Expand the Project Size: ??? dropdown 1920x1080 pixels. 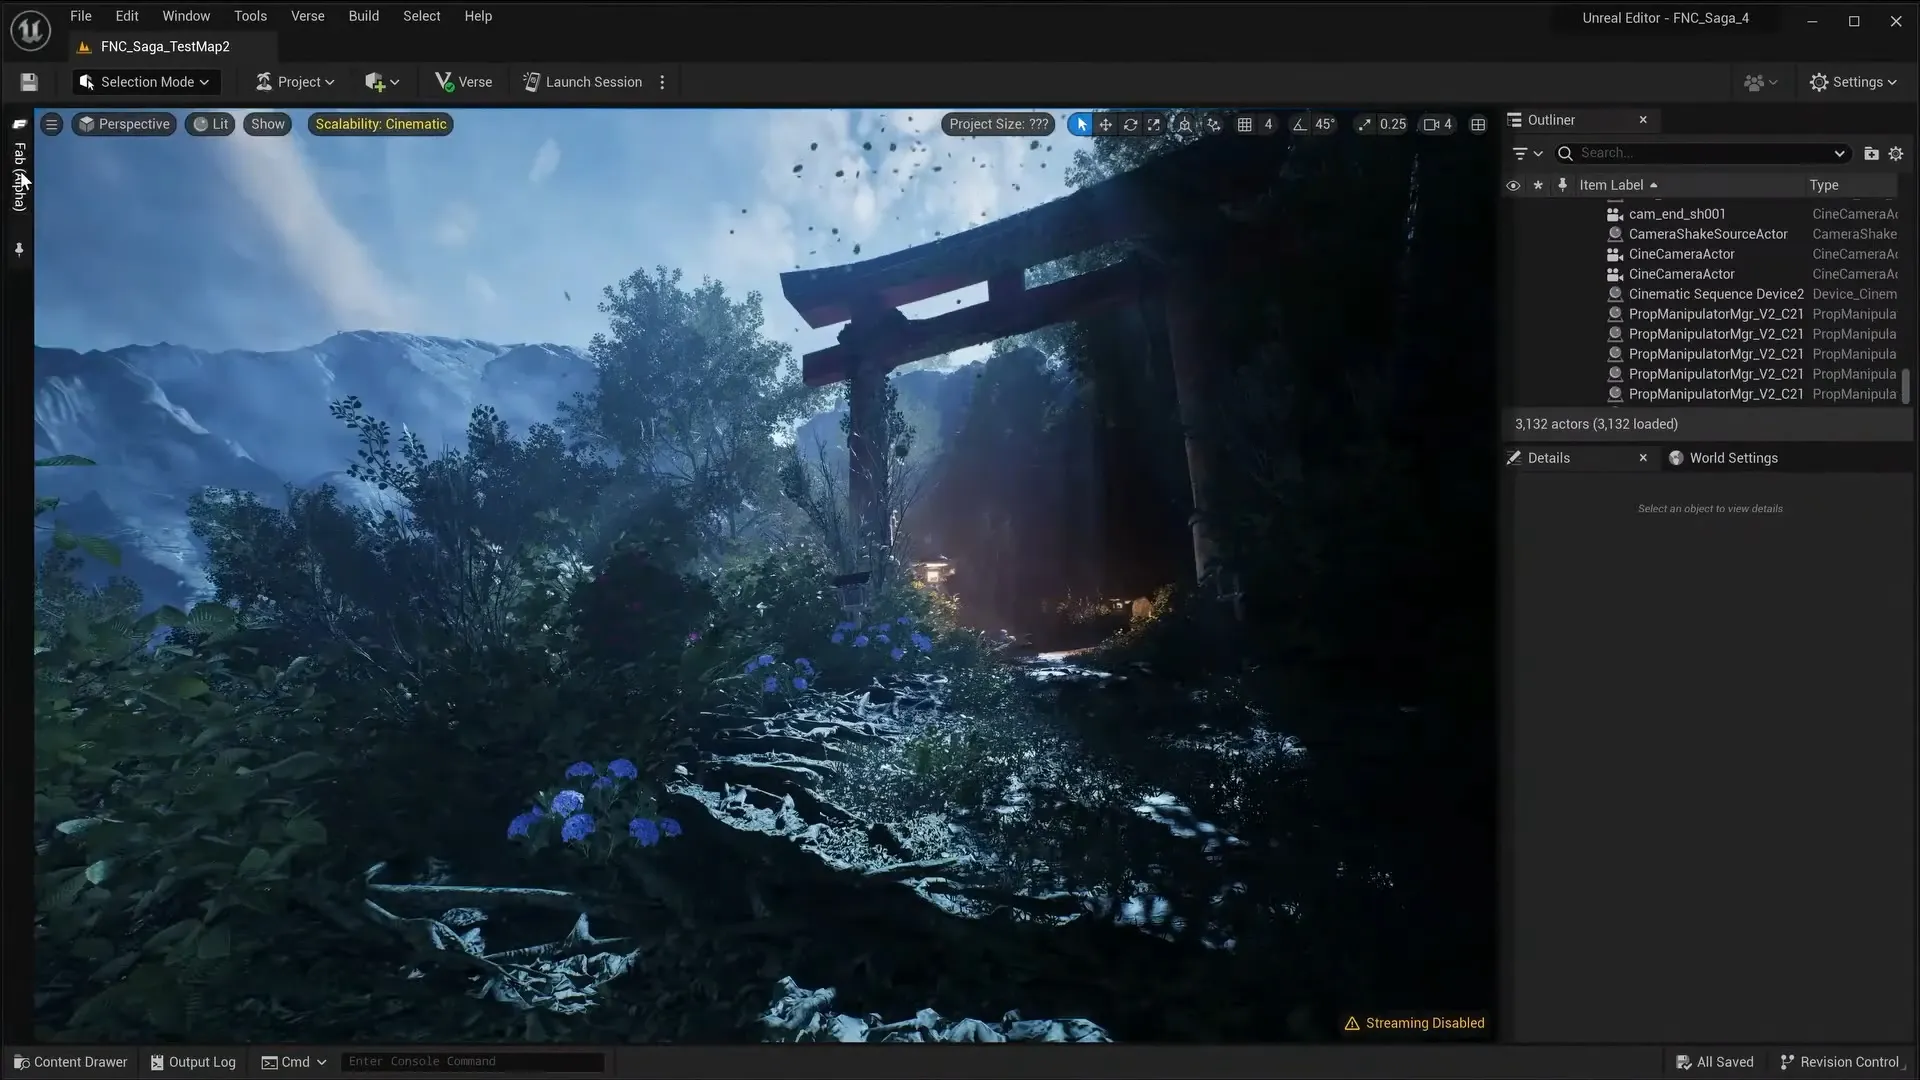pyautogui.click(x=998, y=123)
